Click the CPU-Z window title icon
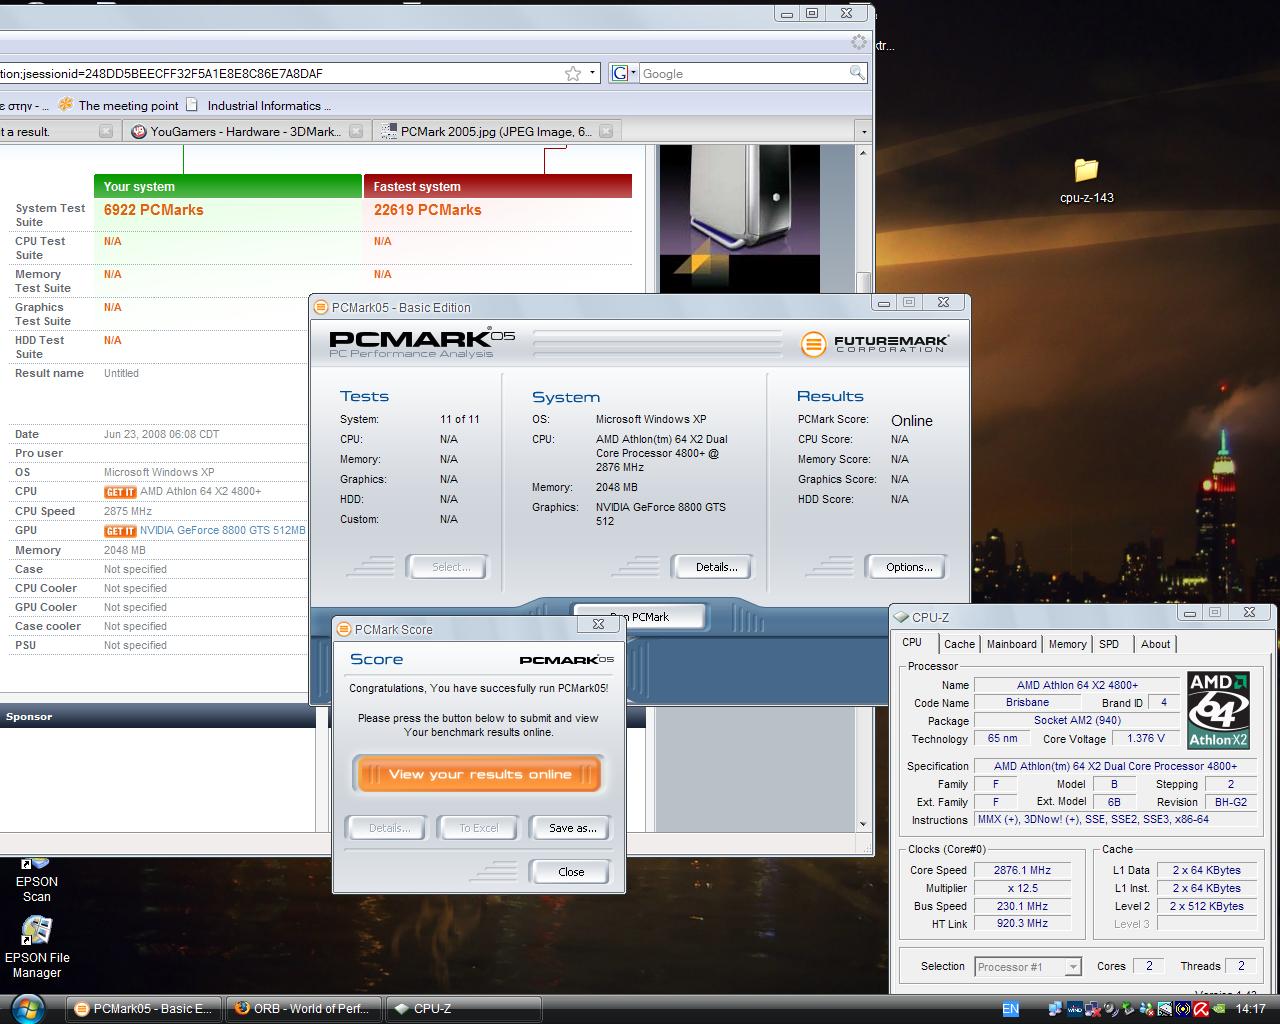Screen dimensions: 1280x1024 (902, 617)
